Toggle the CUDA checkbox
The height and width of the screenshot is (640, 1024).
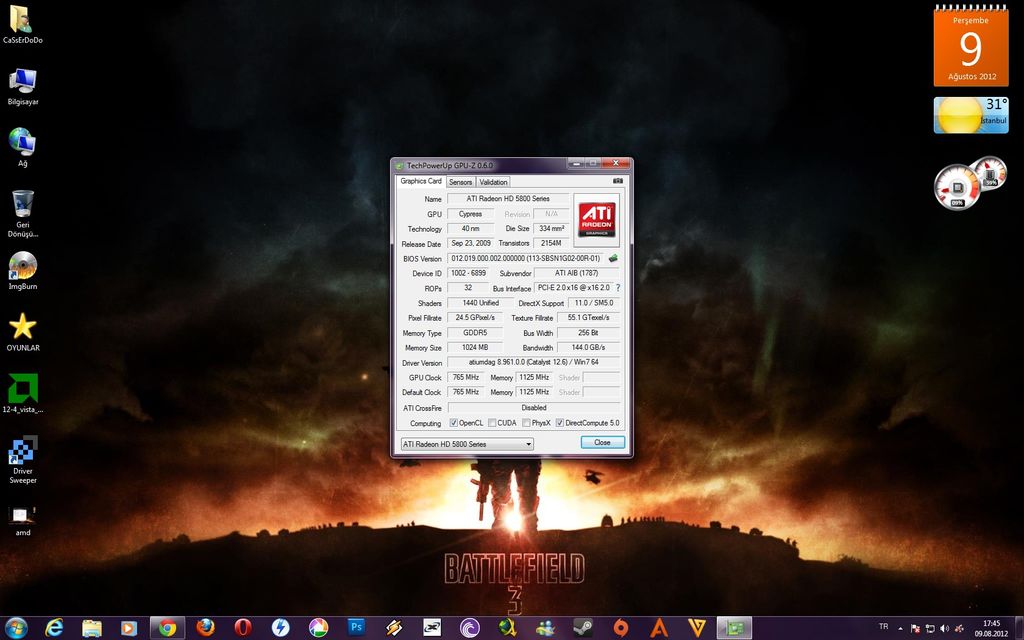point(492,423)
